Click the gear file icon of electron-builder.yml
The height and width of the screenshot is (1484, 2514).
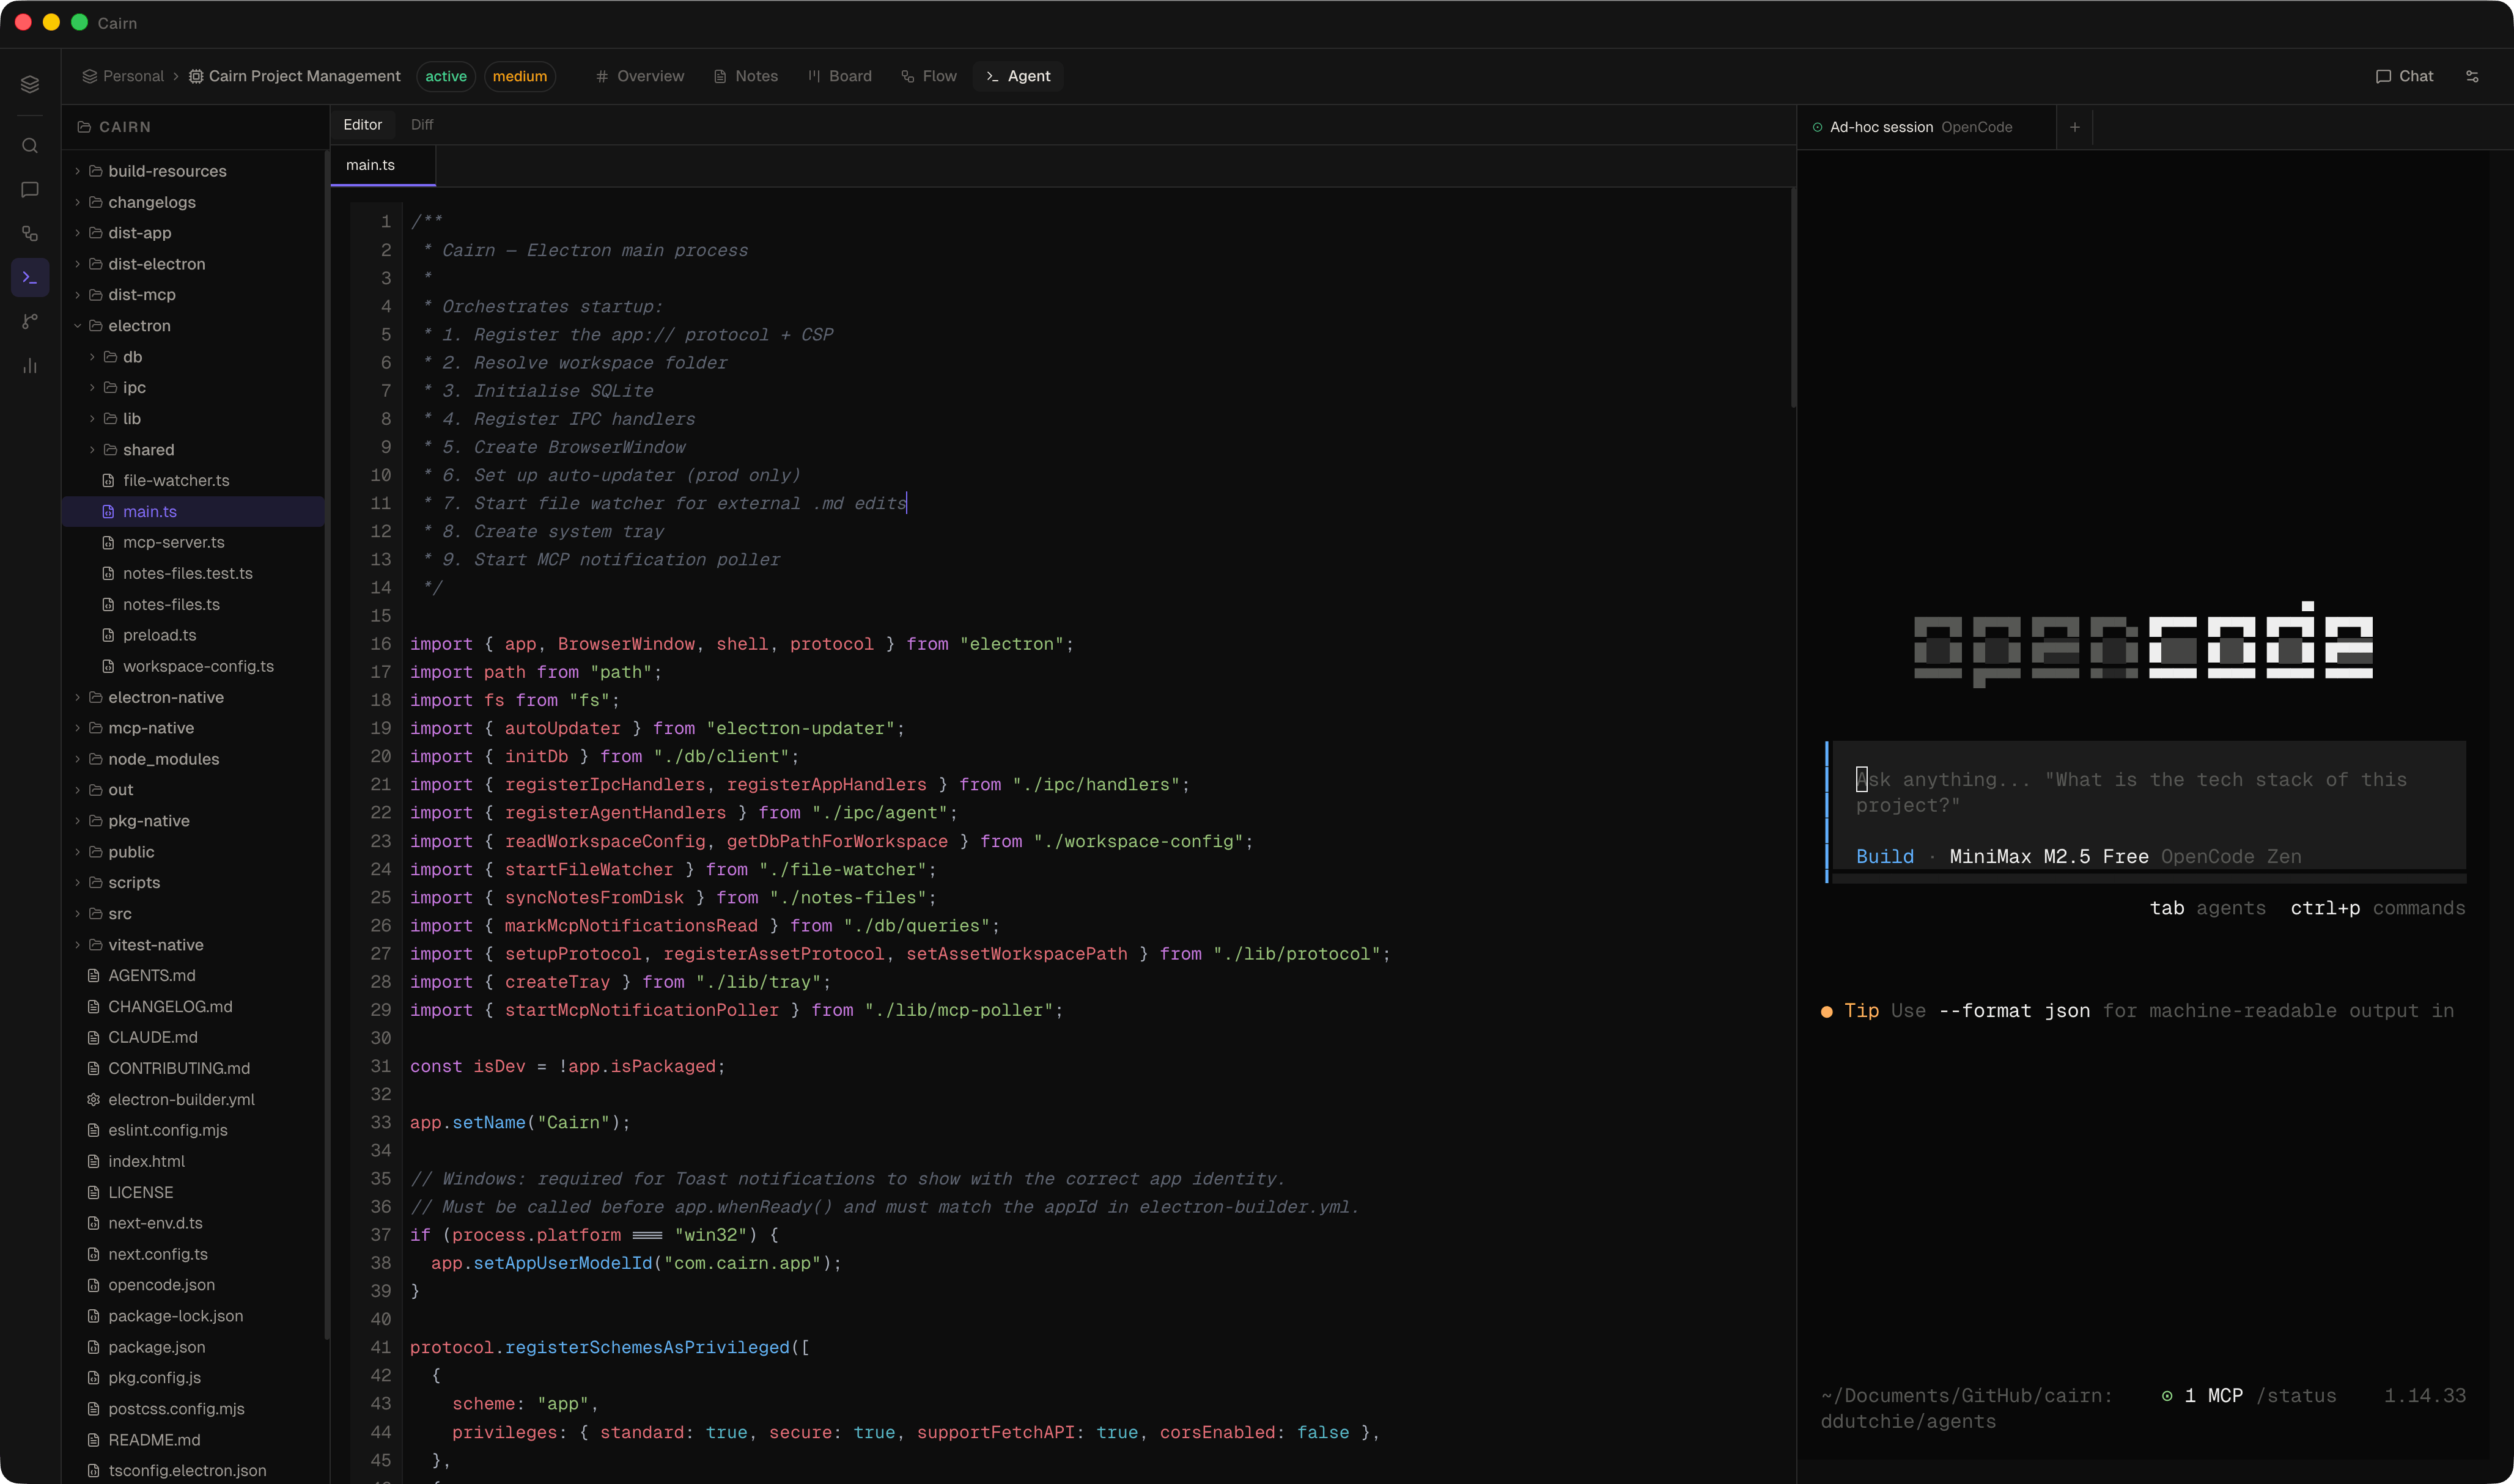[x=93, y=1099]
